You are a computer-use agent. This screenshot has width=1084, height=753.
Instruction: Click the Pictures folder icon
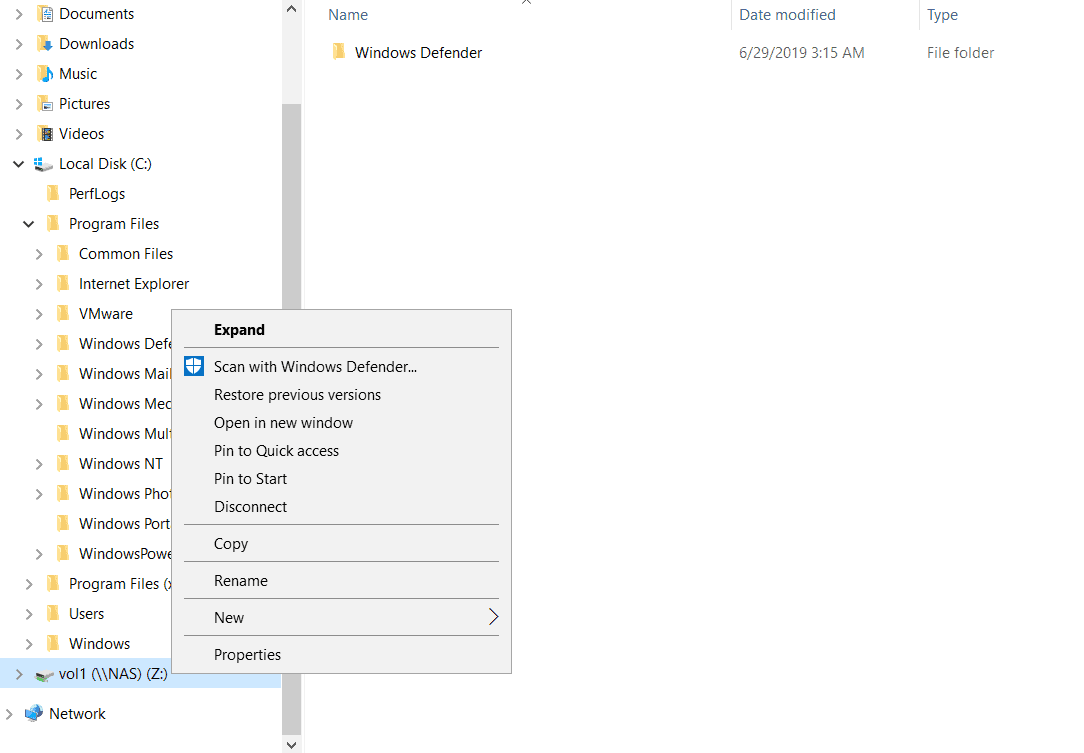click(x=44, y=104)
